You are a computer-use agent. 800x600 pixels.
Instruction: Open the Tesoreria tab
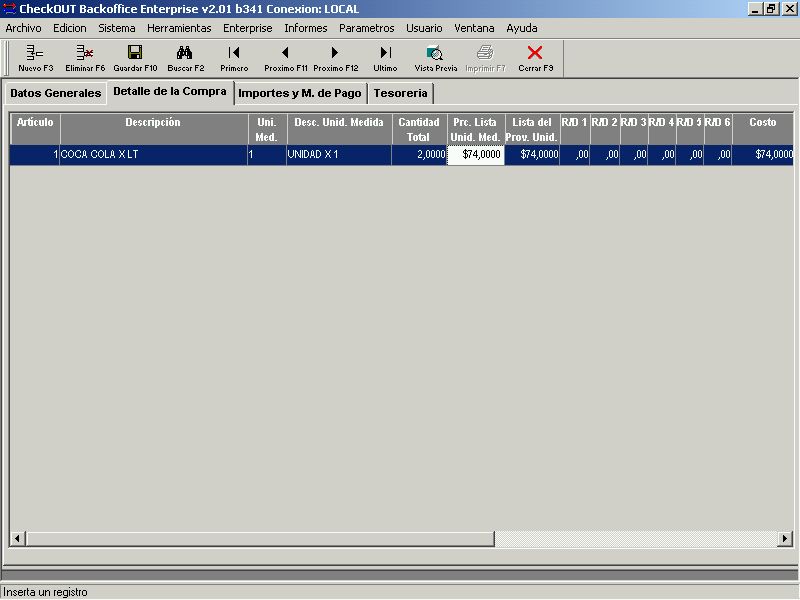coord(401,93)
